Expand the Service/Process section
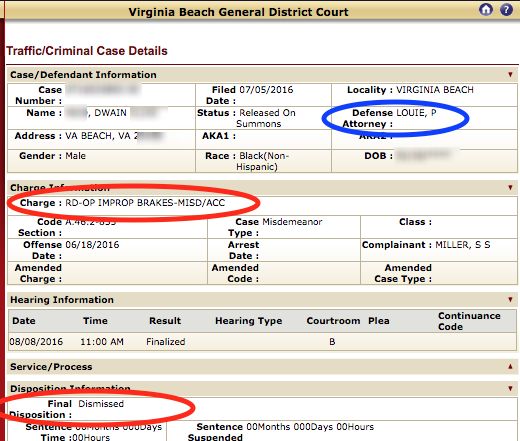 (510, 367)
